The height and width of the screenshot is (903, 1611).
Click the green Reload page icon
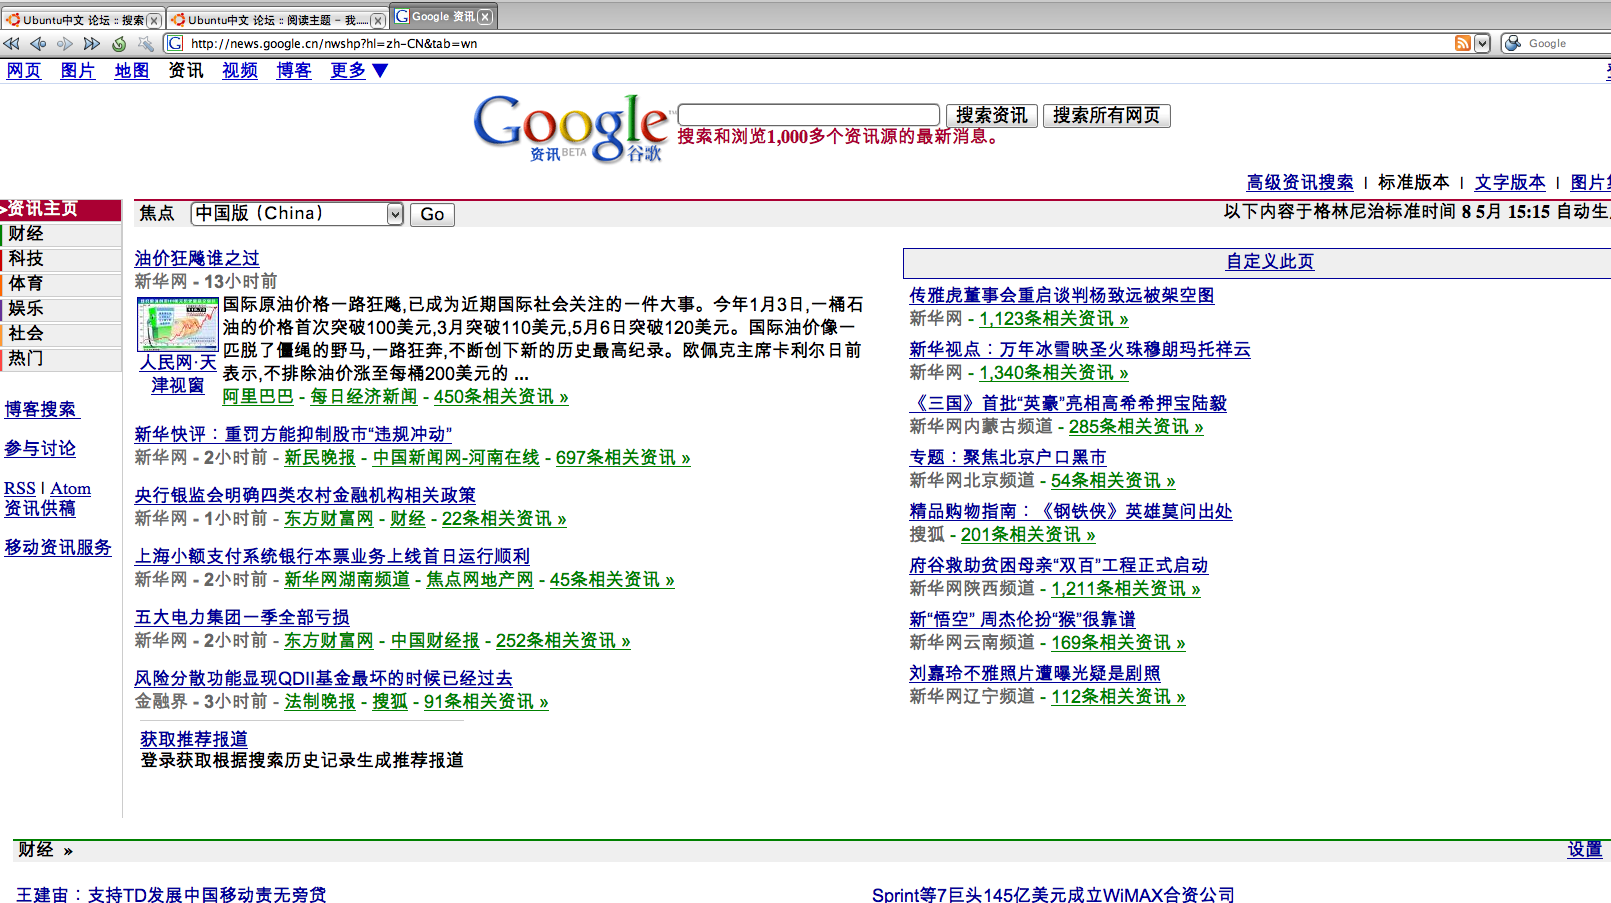(119, 43)
